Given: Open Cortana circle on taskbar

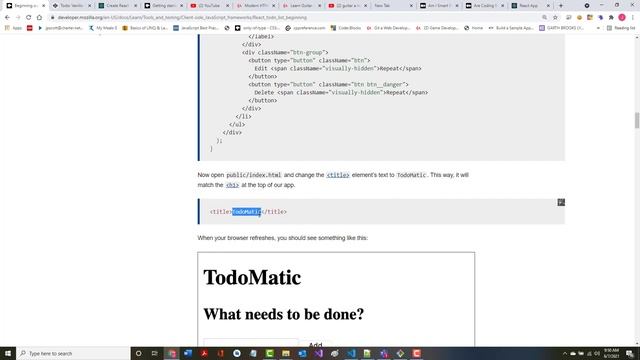Looking at the screenshot, I should pos(138,353).
